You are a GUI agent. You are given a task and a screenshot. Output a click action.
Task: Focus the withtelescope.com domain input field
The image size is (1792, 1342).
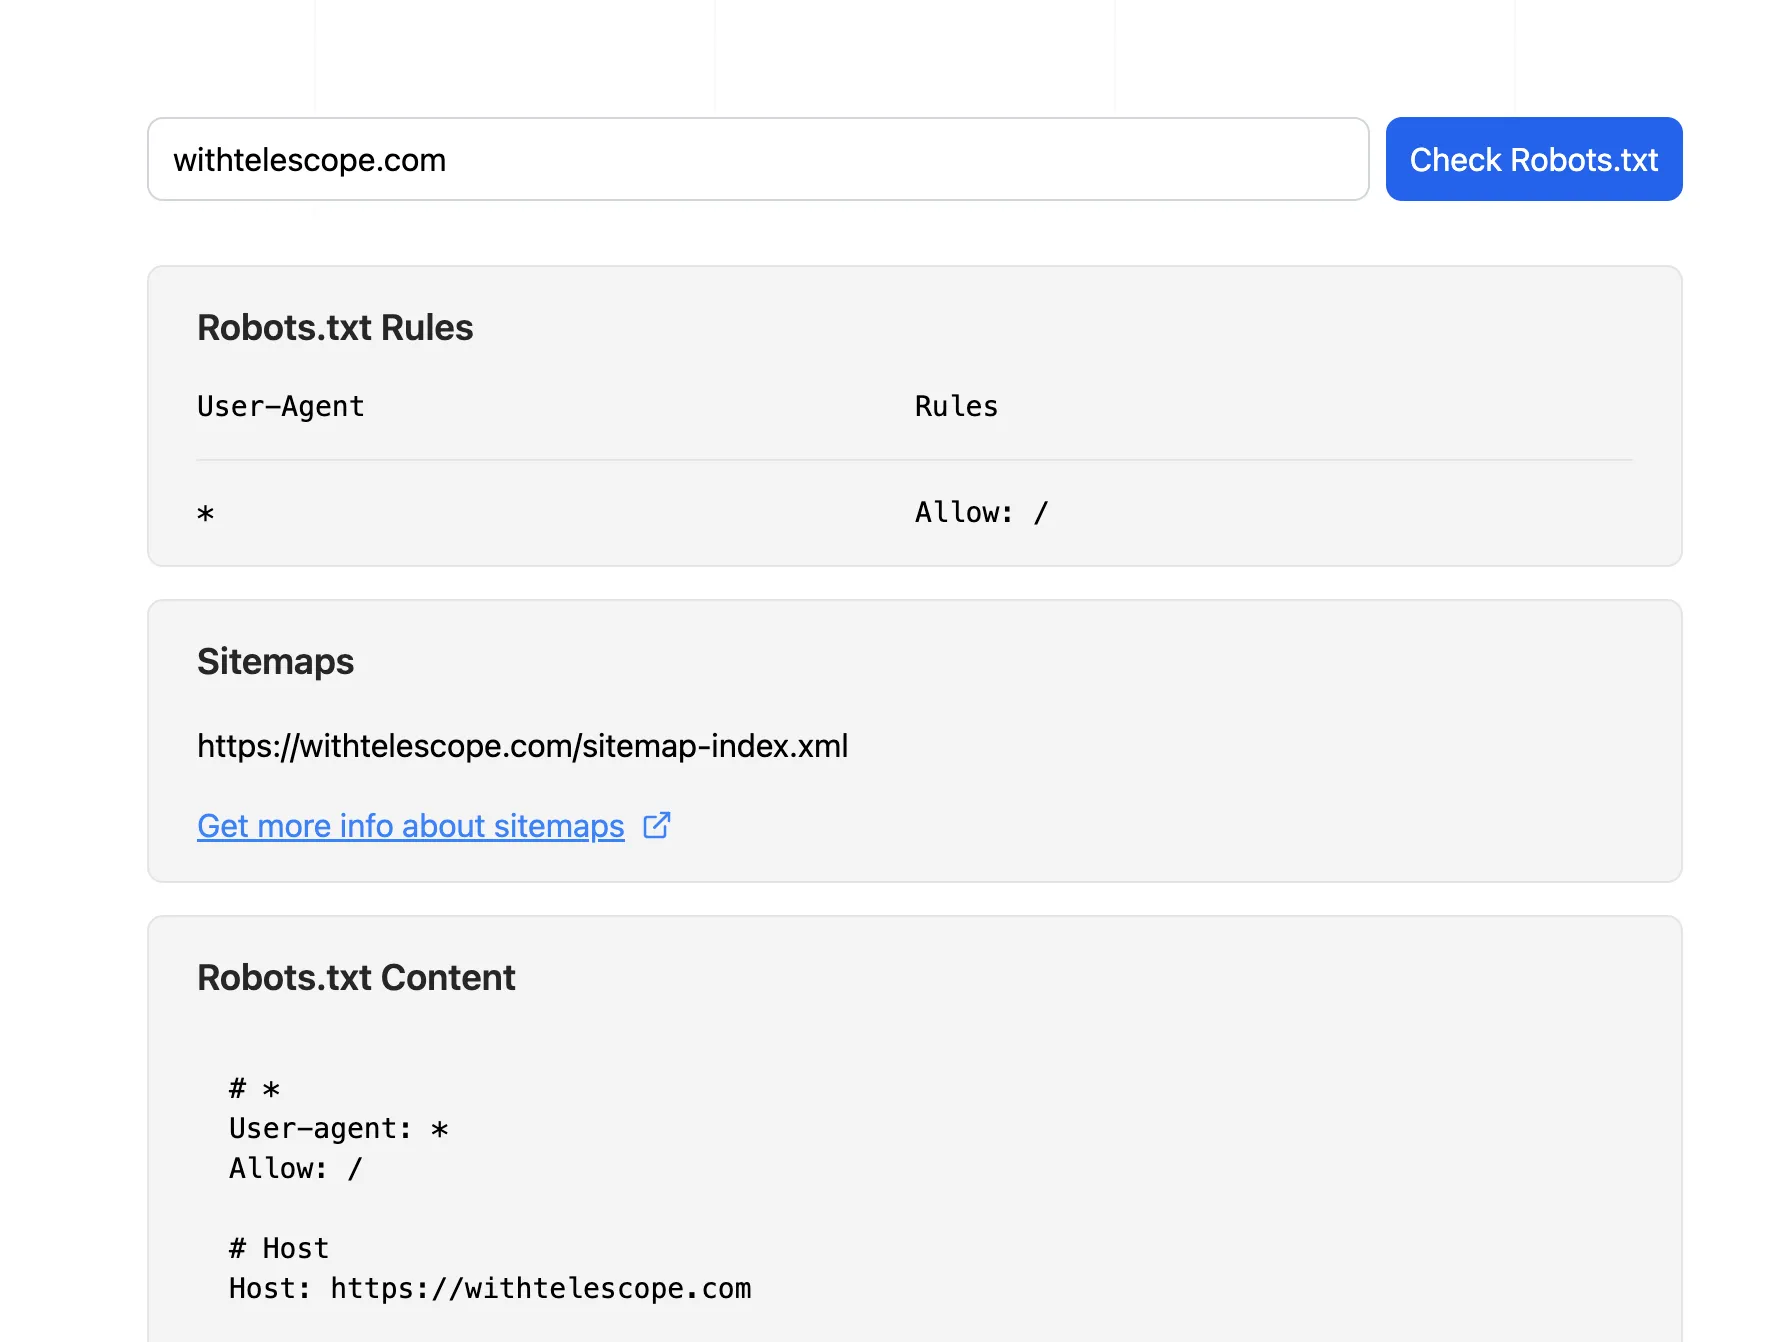758,159
